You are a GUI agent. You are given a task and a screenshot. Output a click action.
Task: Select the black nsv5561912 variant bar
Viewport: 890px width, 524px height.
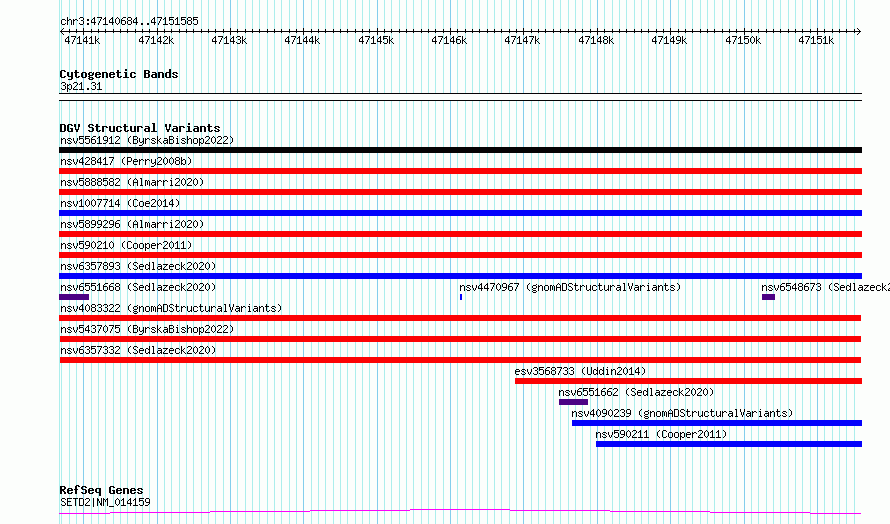pyautogui.click(x=460, y=150)
